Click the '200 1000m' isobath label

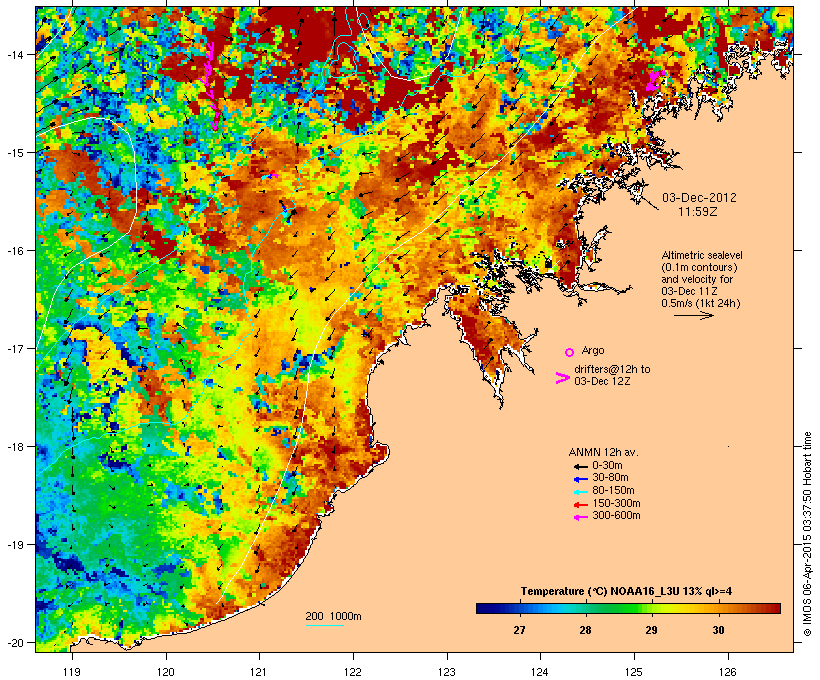(x=333, y=616)
